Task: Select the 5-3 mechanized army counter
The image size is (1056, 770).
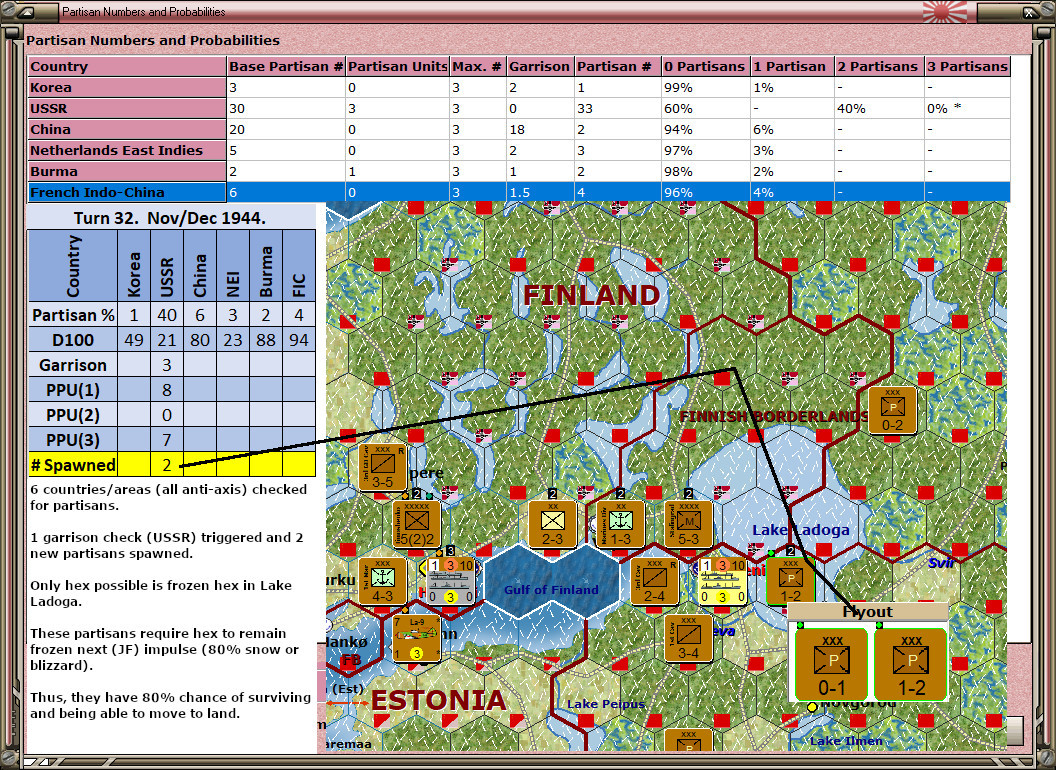Action: point(688,523)
